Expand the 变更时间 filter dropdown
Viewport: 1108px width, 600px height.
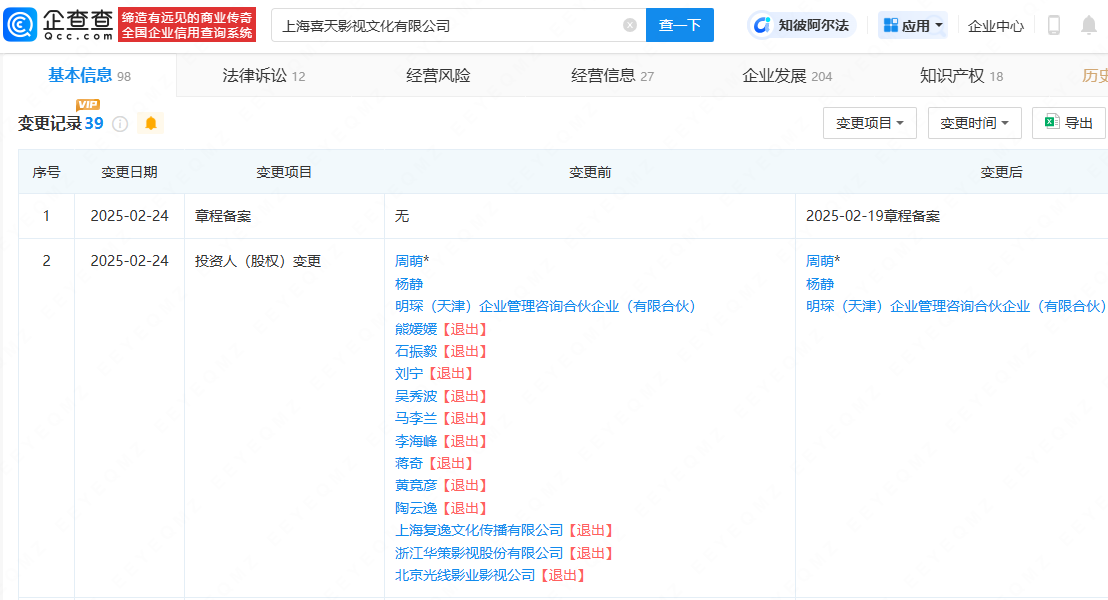[974, 123]
